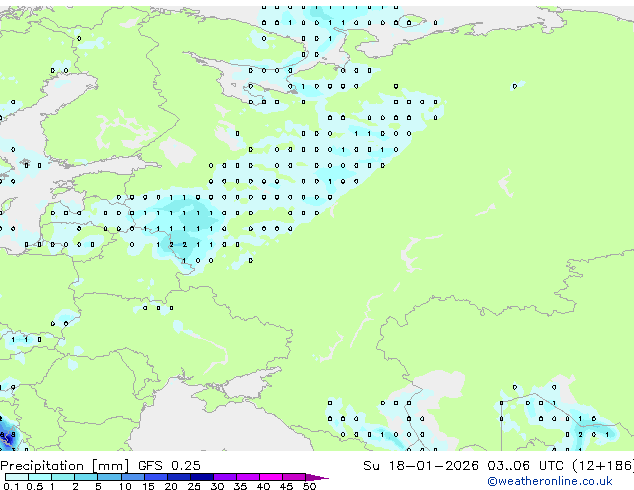Select the '35' legend scale label
The width and height of the screenshot is (634, 490).
[240, 486]
